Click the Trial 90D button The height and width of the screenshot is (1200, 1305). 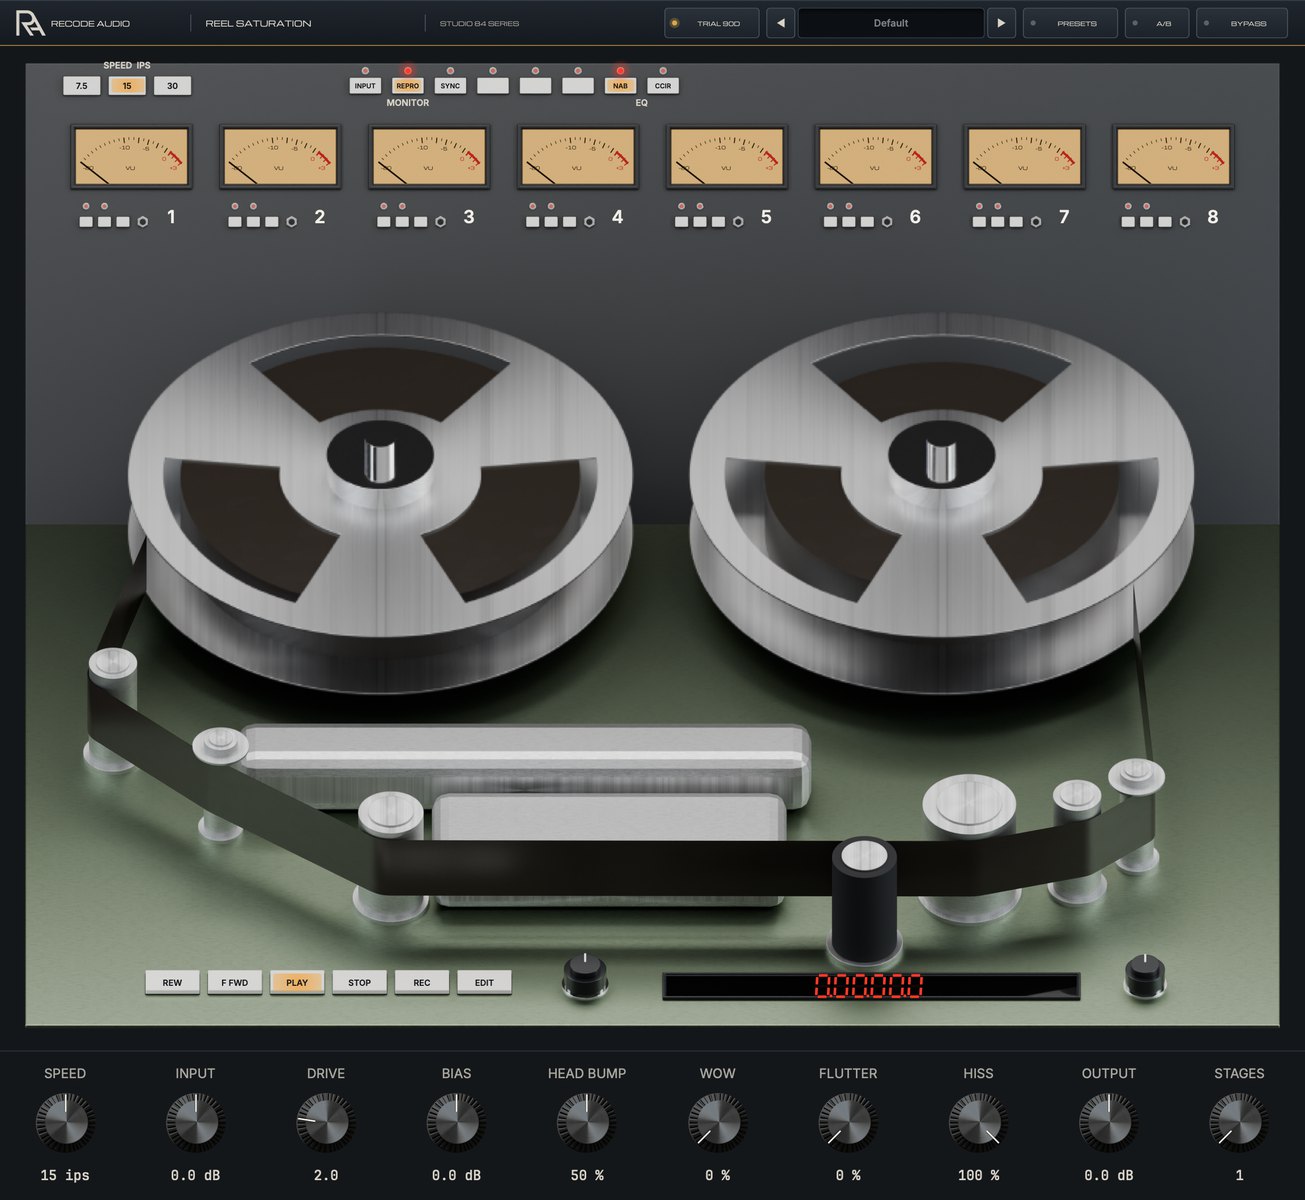[x=711, y=23]
